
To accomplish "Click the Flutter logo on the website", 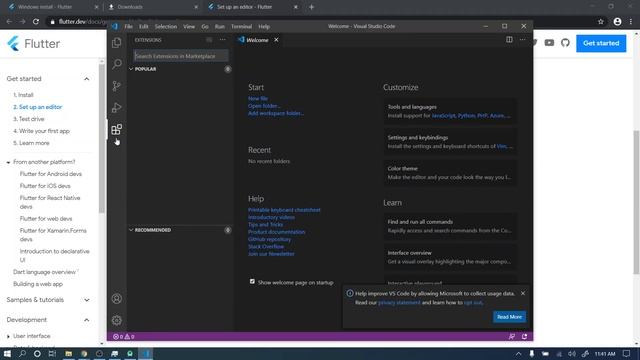I will pos(33,43).
